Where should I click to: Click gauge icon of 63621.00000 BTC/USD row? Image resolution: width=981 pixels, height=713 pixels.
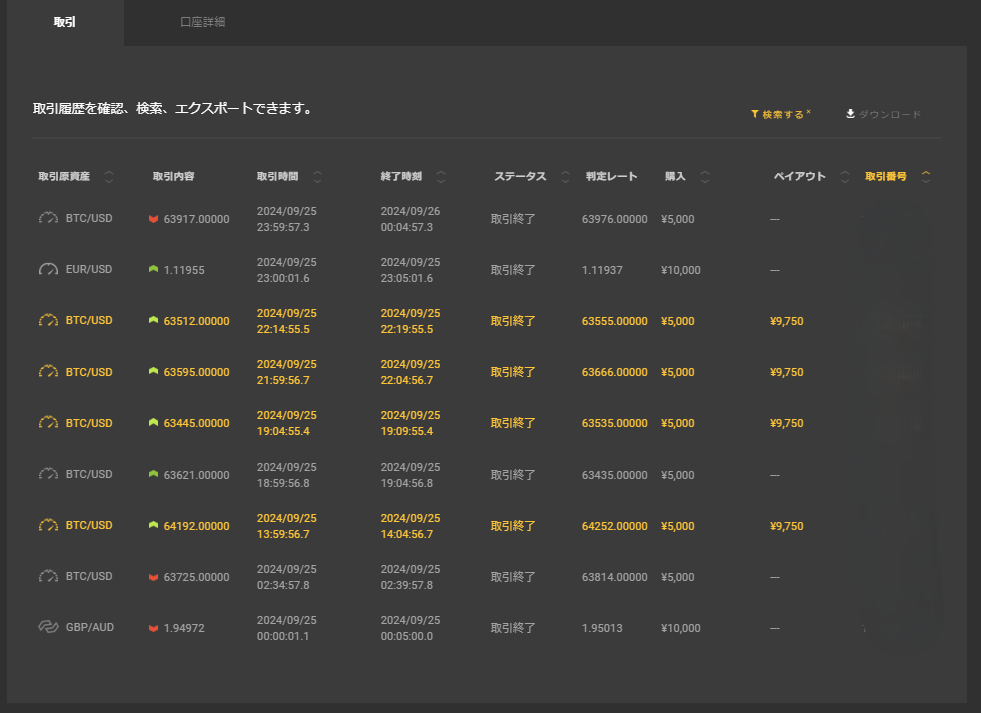(x=49, y=474)
